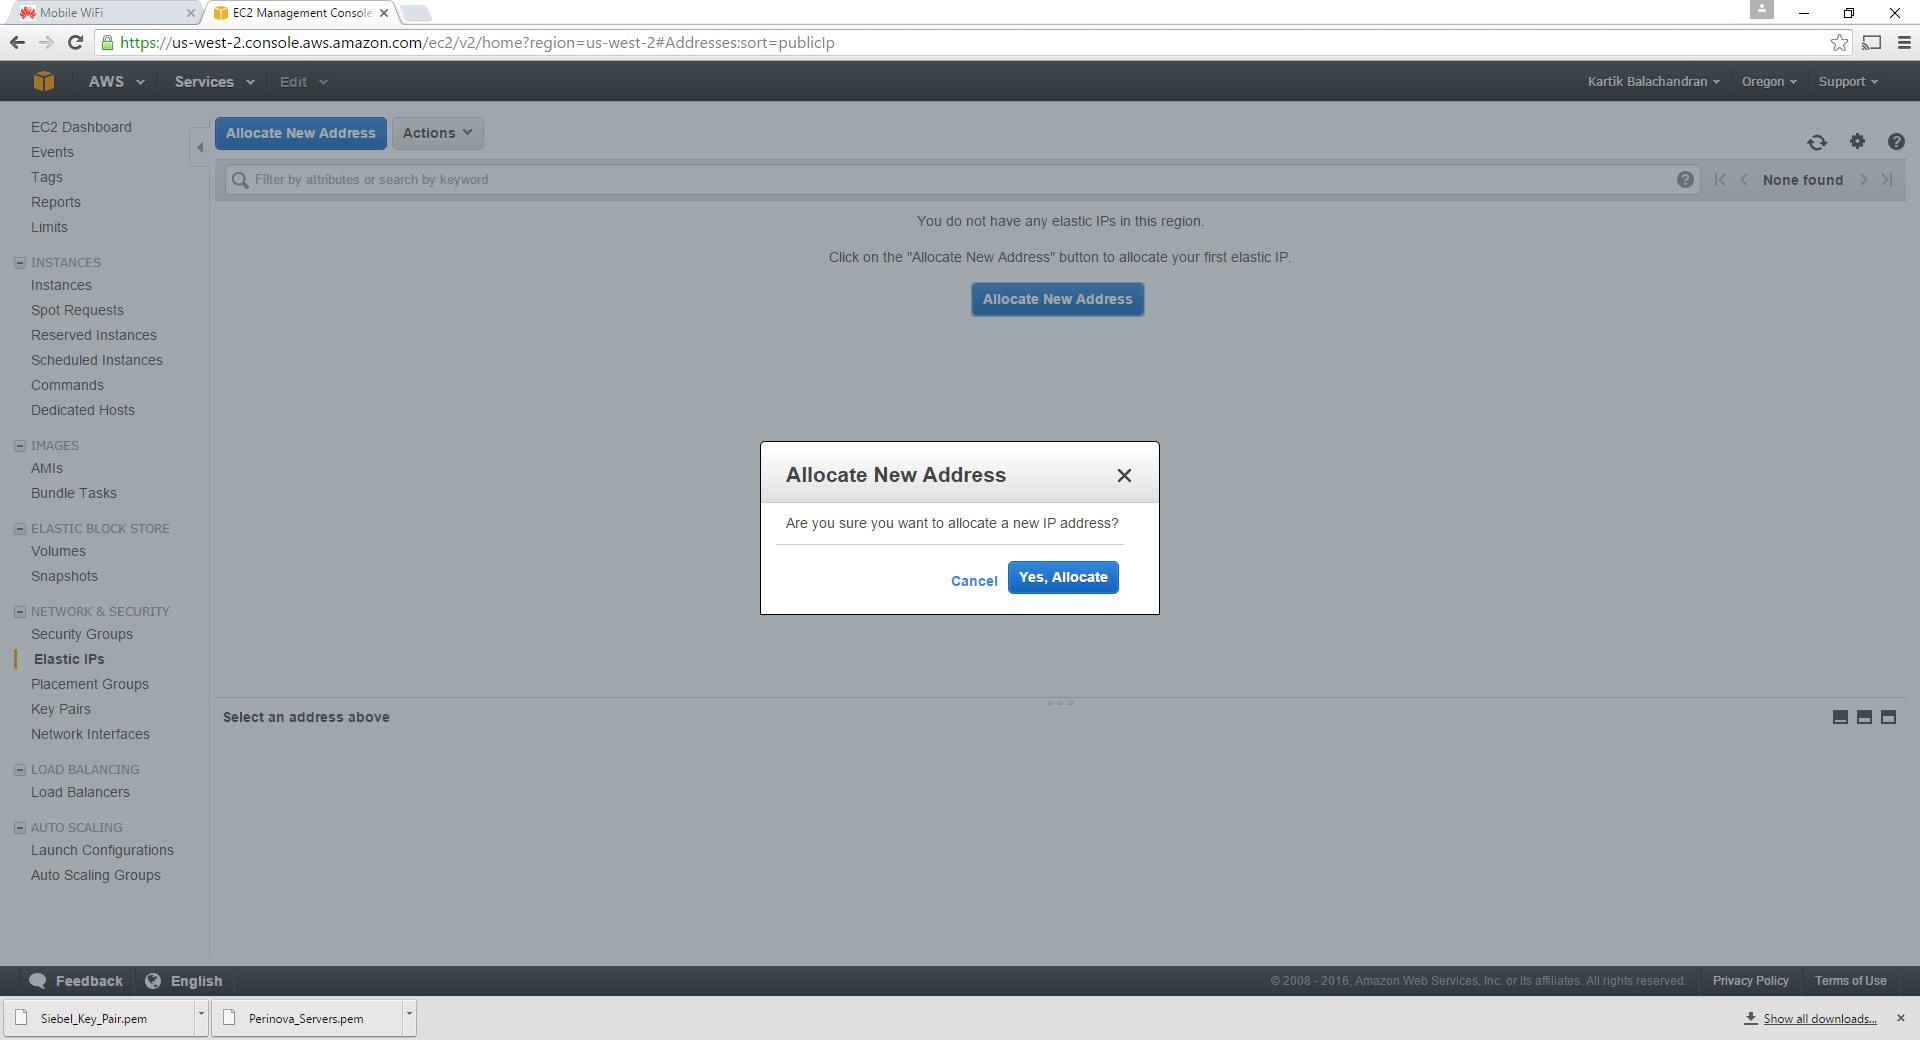Open the Terms of Use link
1920x1040 pixels.
[1850, 981]
